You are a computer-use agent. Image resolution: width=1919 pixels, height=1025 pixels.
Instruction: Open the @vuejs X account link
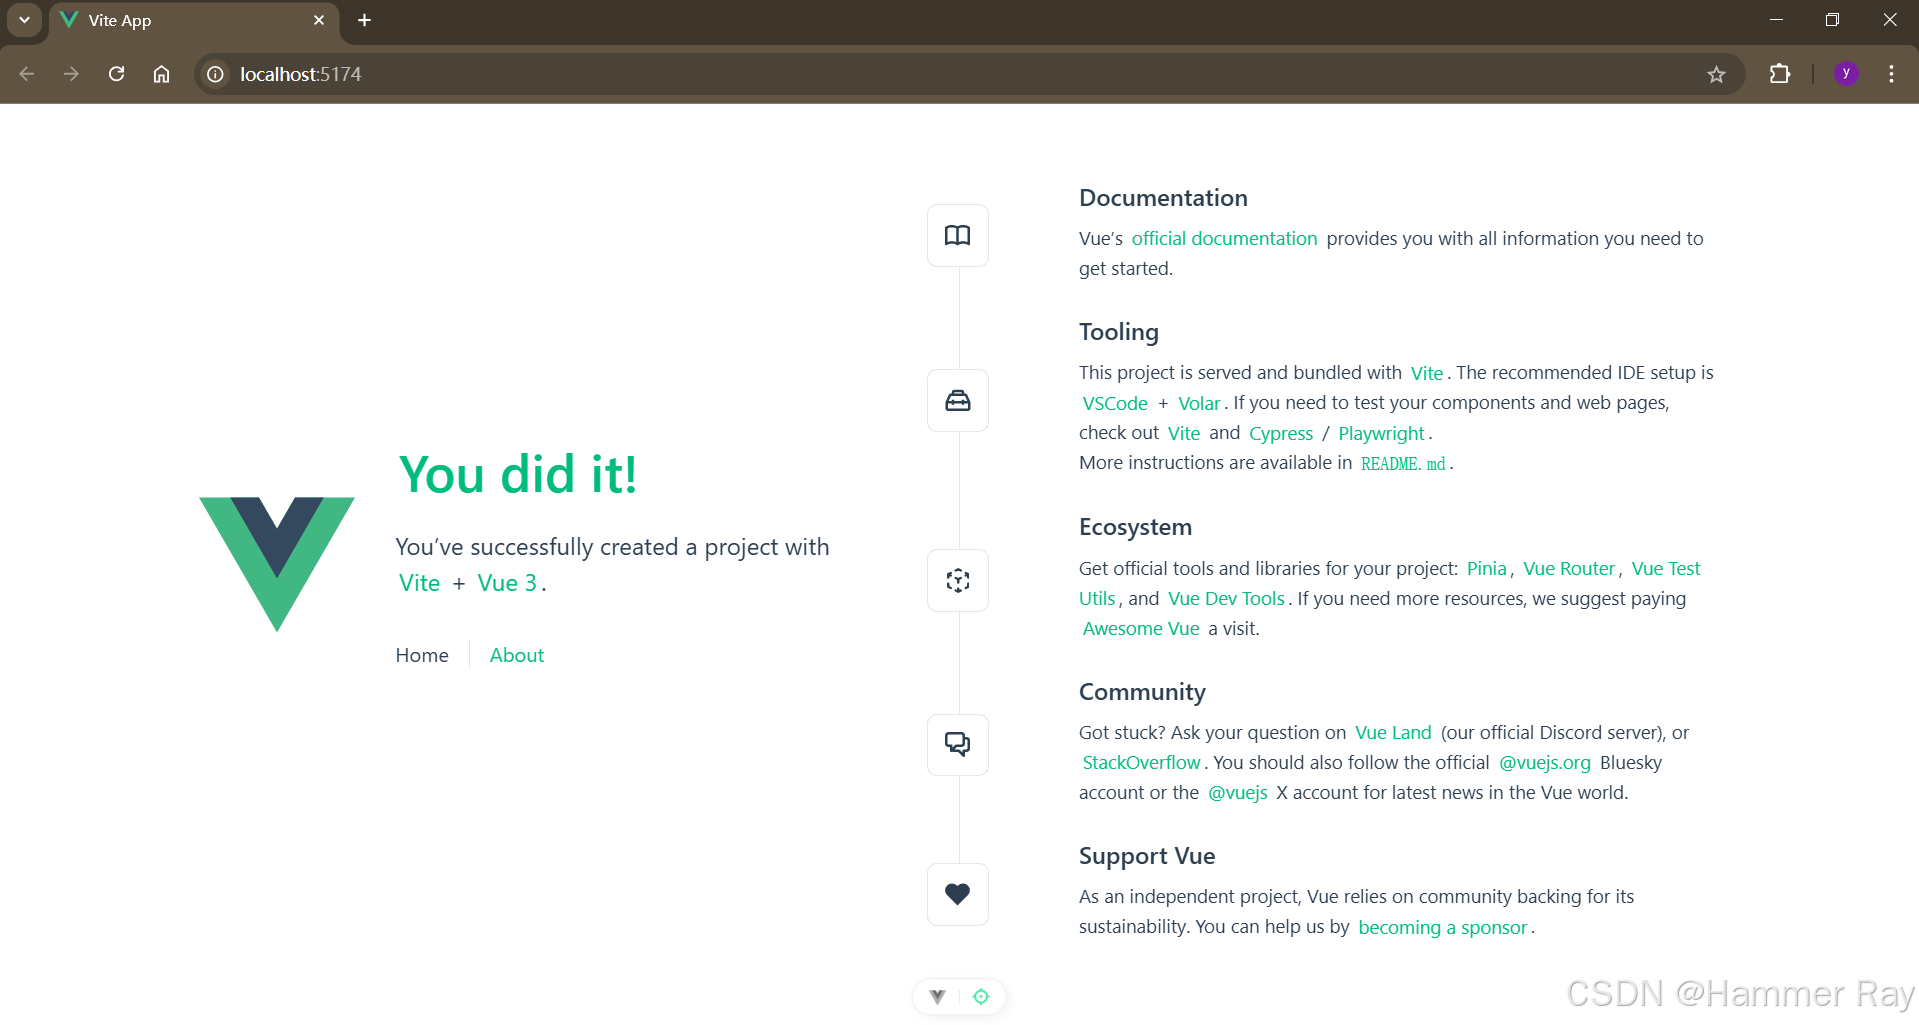point(1238,792)
